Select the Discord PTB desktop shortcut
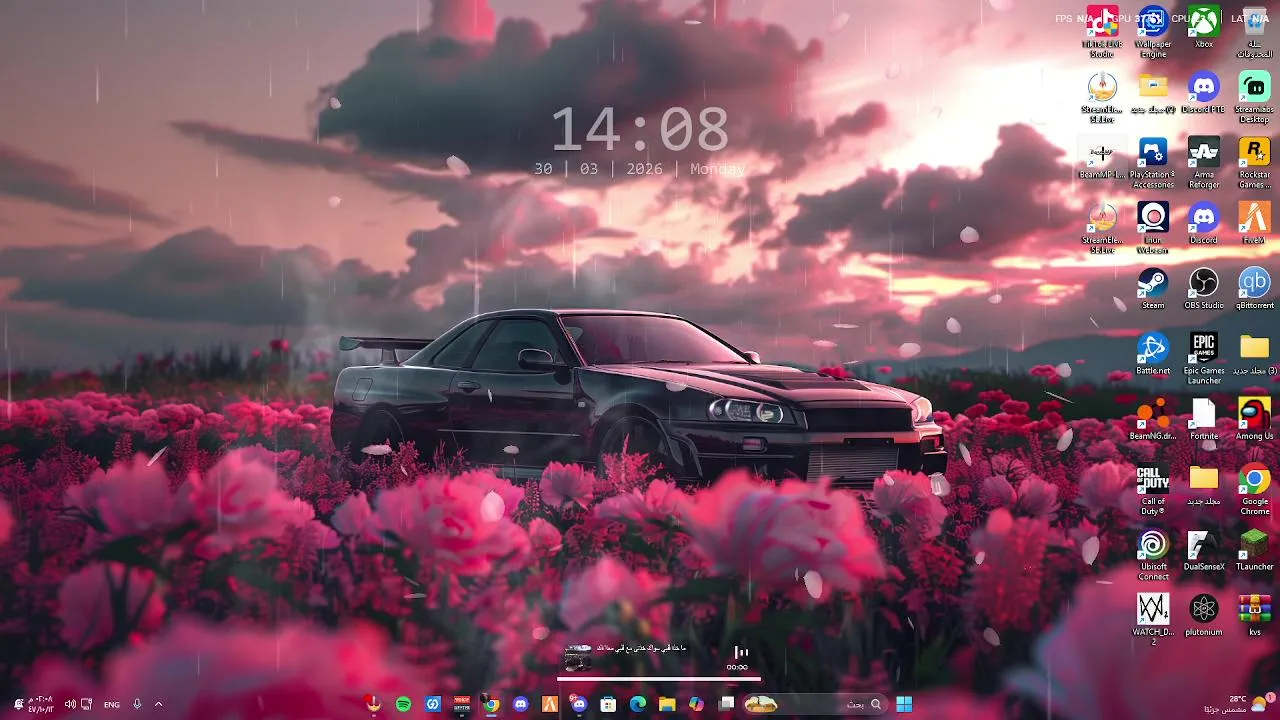The image size is (1280, 720). [x=1204, y=92]
